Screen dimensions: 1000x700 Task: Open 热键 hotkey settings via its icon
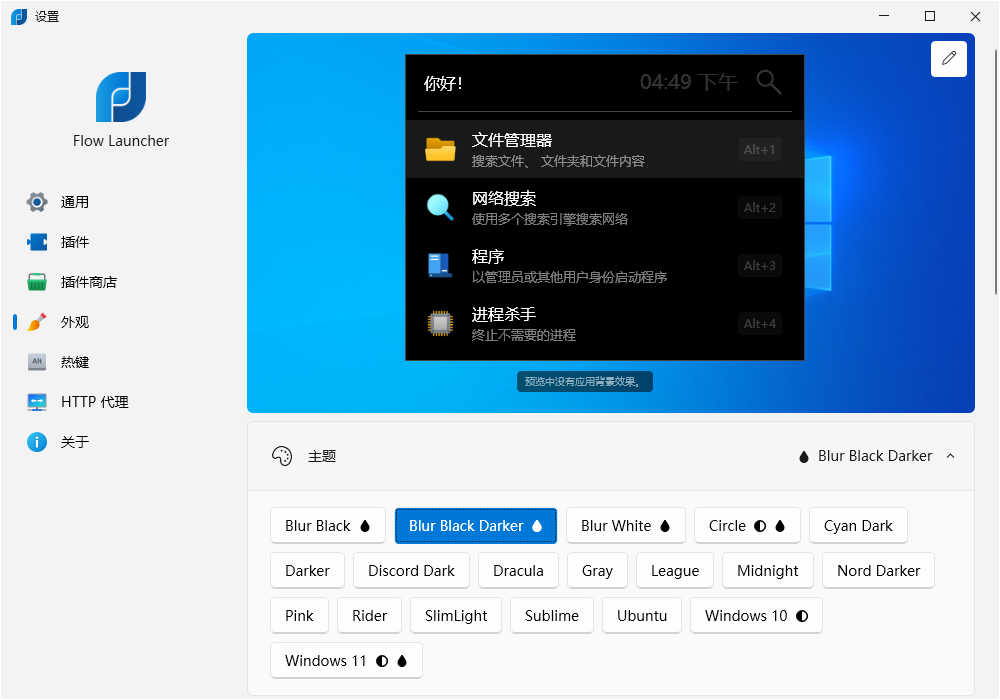tap(37, 361)
